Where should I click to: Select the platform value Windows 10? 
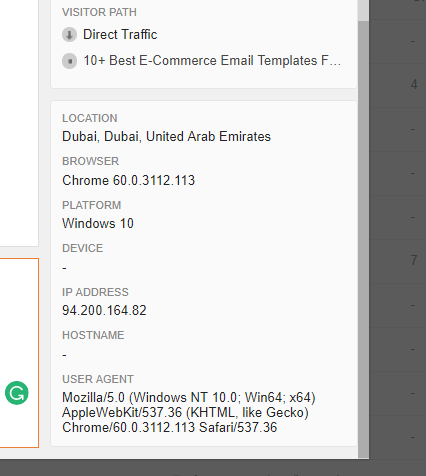[x=98, y=223]
